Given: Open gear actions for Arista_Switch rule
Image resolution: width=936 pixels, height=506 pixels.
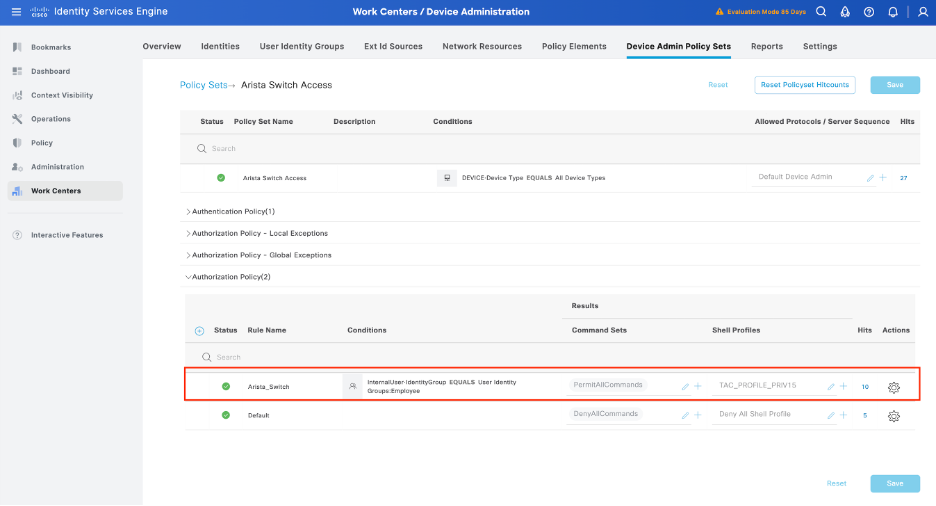Looking at the screenshot, I should 894,387.
